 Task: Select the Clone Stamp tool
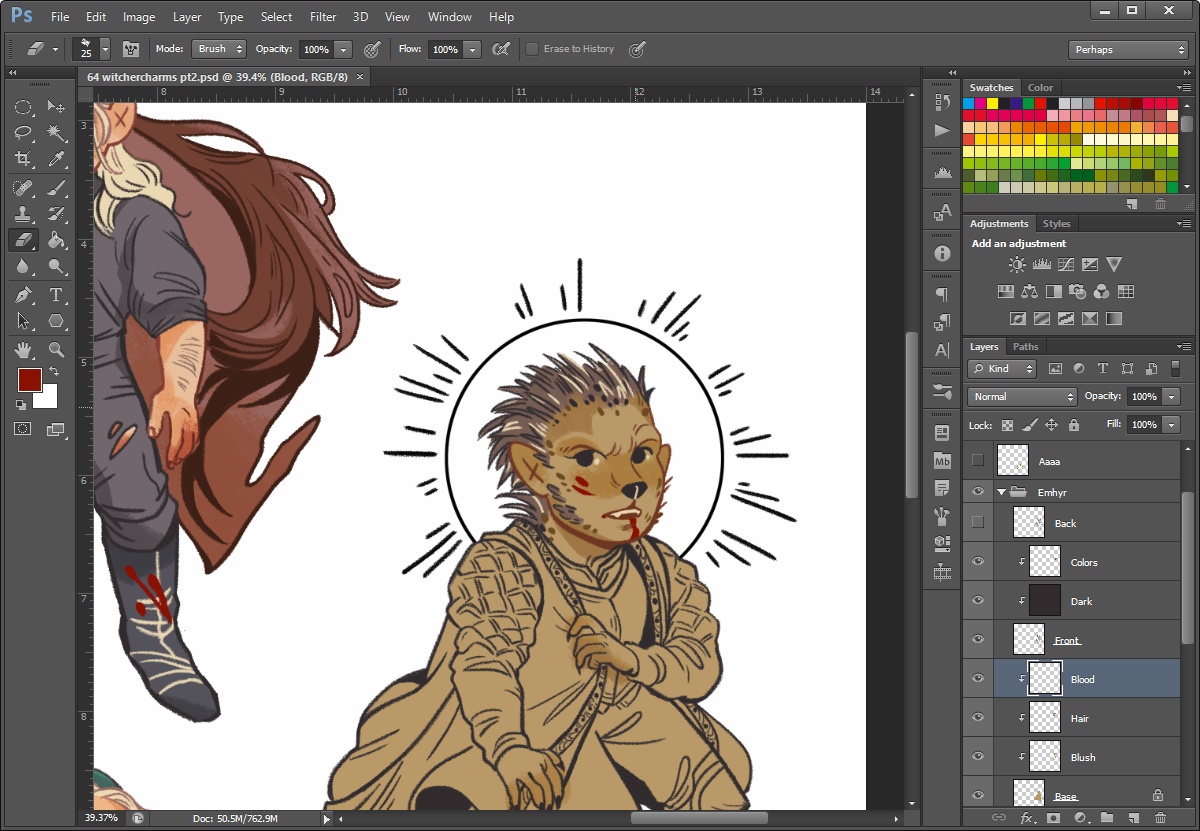coord(23,214)
